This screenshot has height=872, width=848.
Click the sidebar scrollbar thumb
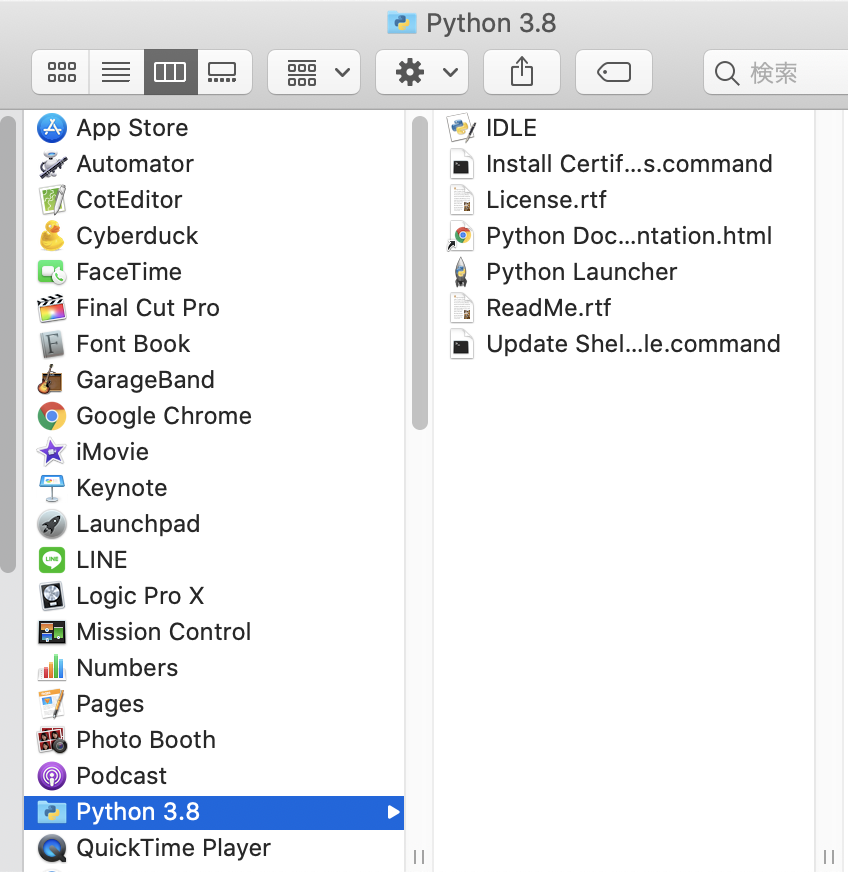pos(8,344)
